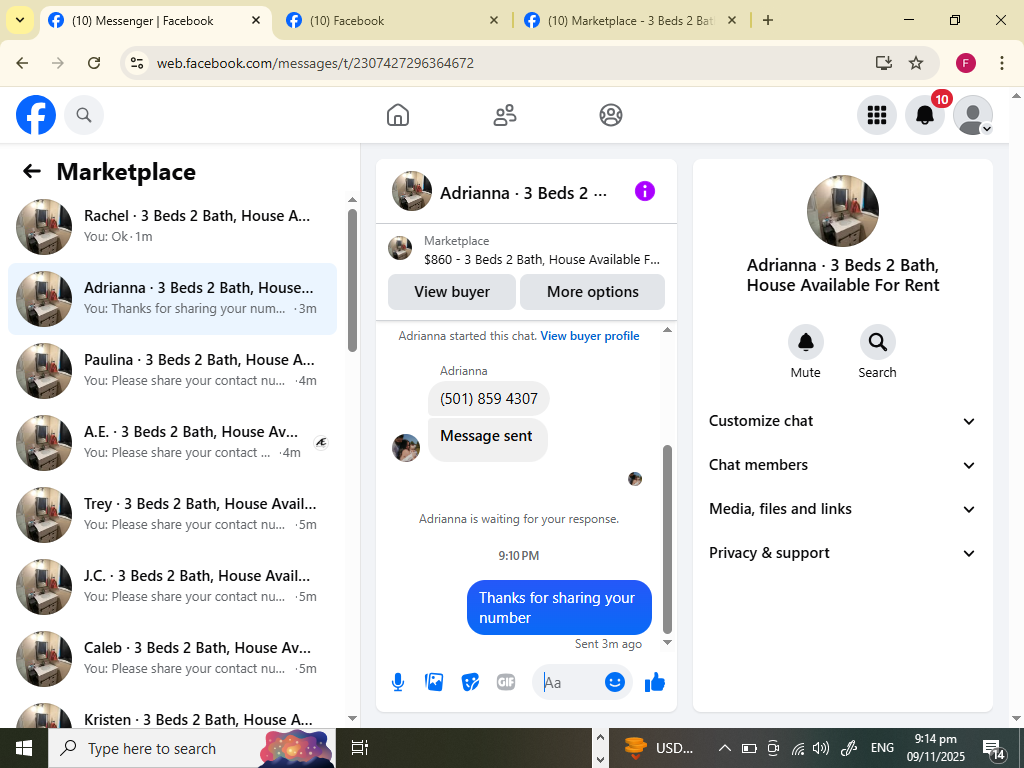Search in conversation magnifier icon

coord(877,342)
